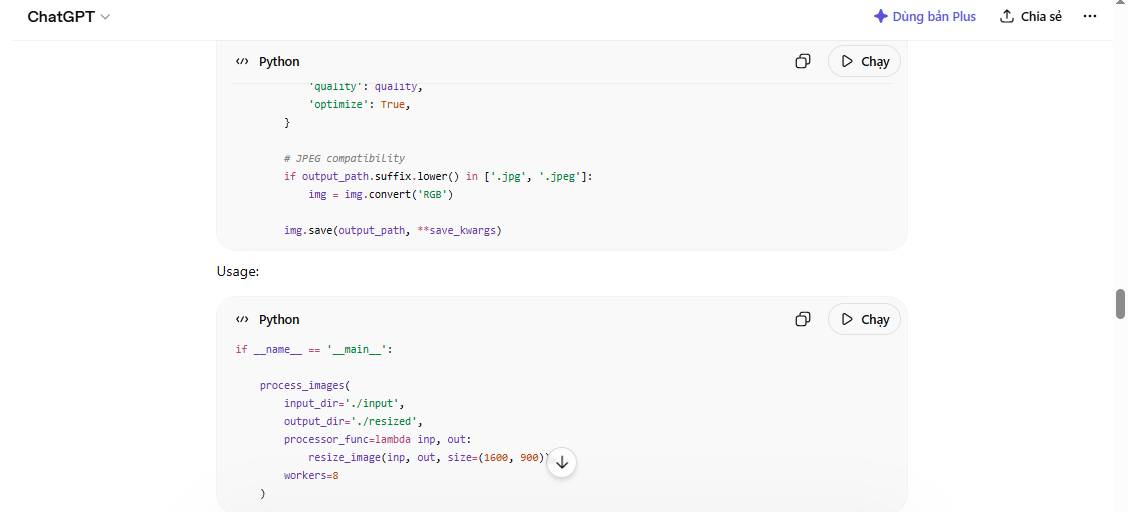Image resolution: width=1128 pixels, height=512 pixels.
Task: Click the vertical scrollbar thumb
Action: pyautogui.click(x=1120, y=303)
